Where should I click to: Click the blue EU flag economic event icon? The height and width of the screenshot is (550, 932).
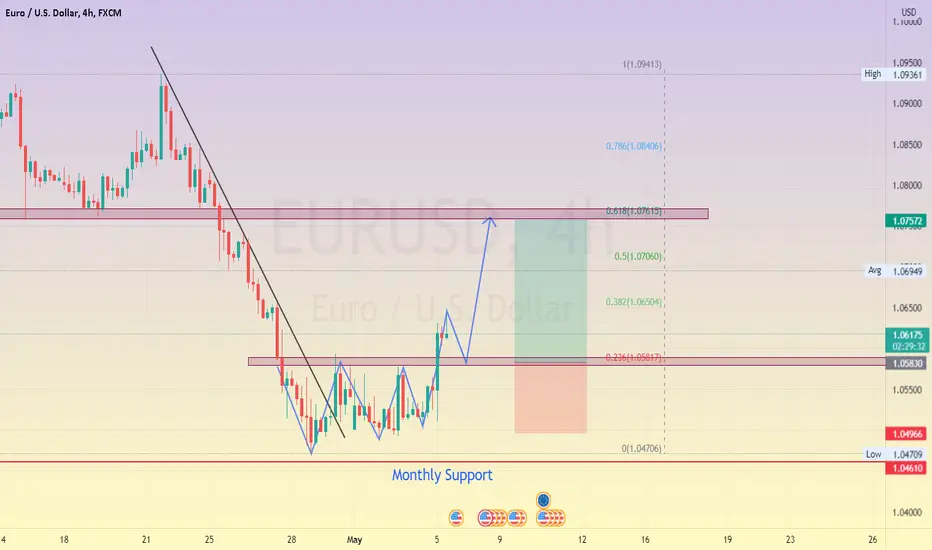click(x=543, y=500)
